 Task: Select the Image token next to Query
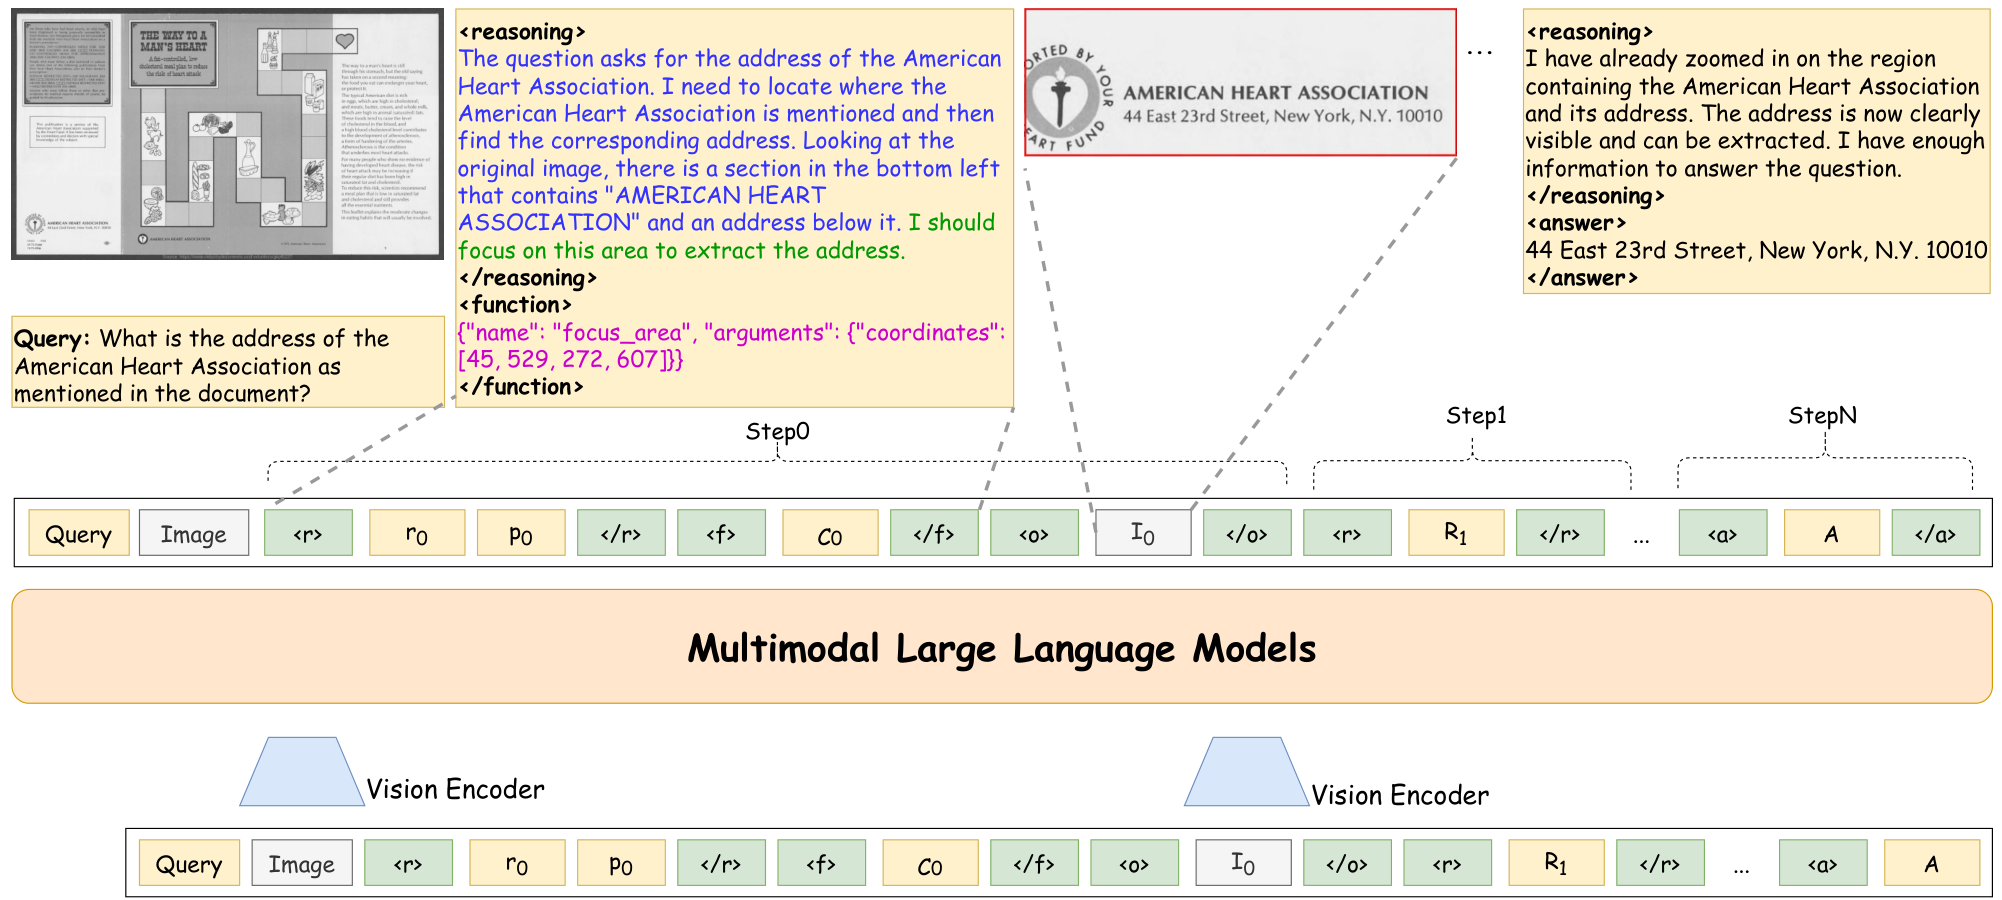pos(193,533)
